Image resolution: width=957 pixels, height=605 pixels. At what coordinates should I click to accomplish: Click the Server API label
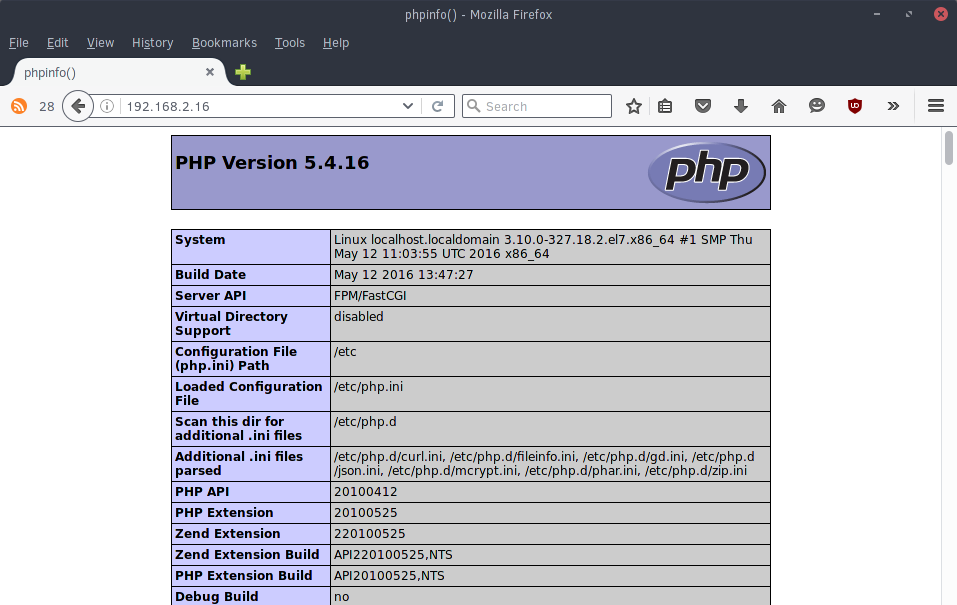[211, 295]
